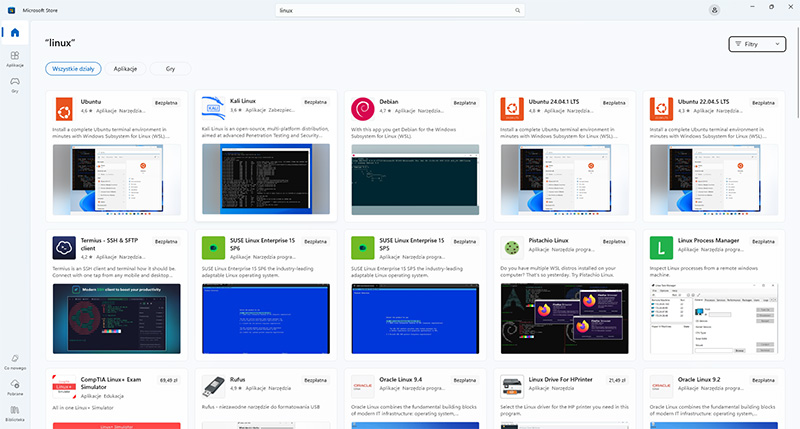Click the Kali Linux app icon
The width and height of the screenshot is (800, 429).
[213, 108]
